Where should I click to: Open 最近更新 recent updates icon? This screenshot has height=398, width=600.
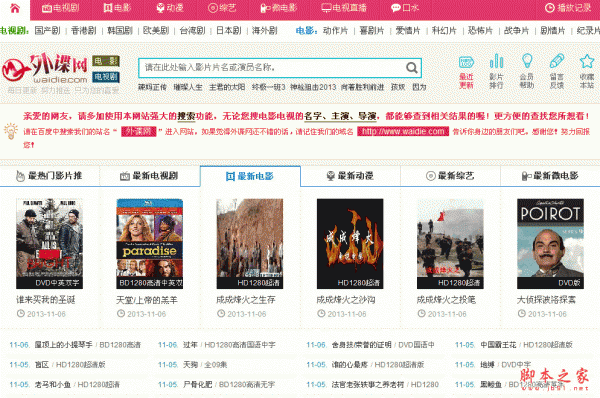pos(466,72)
